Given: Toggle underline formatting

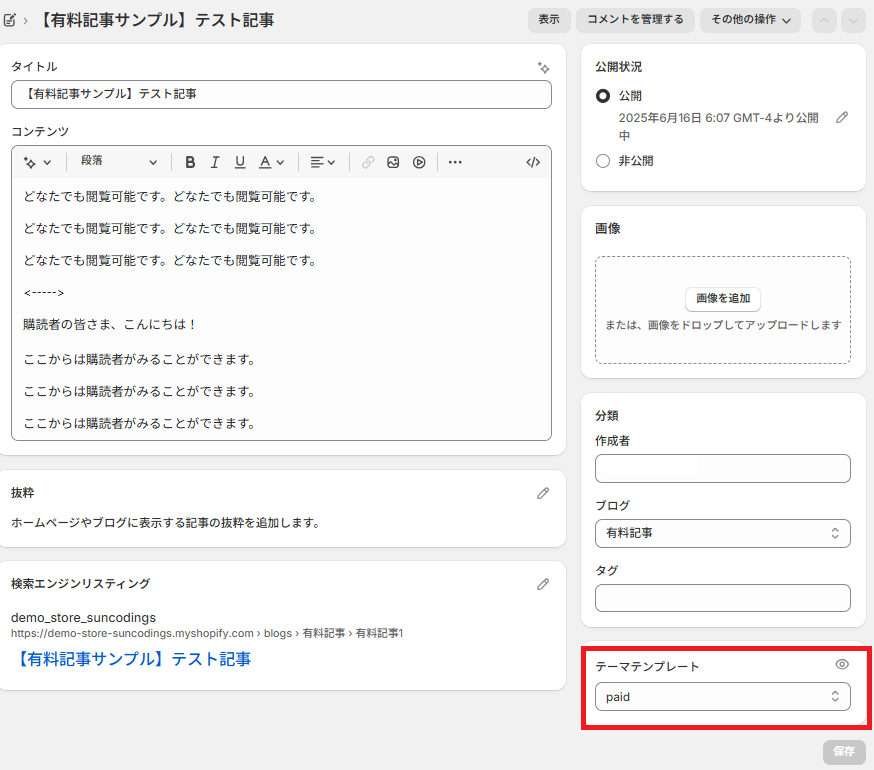Looking at the screenshot, I should pyautogui.click(x=240, y=162).
